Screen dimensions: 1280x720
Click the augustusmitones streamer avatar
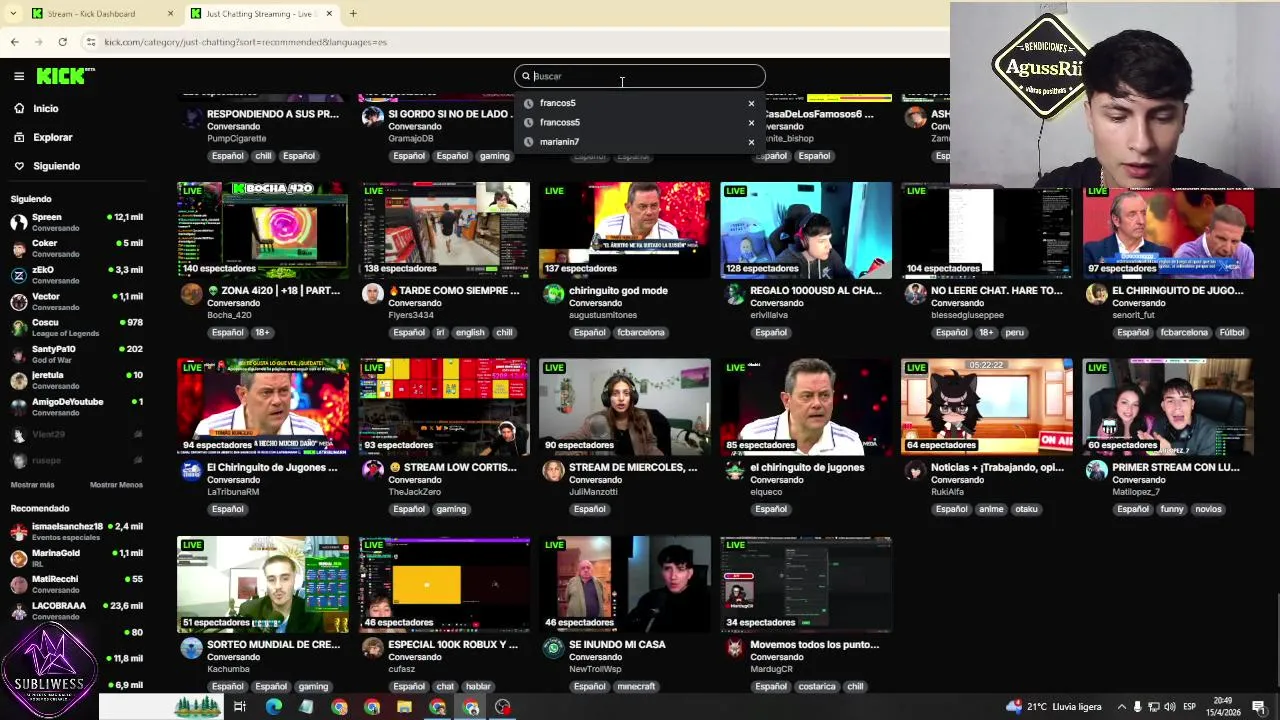[x=553, y=294]
